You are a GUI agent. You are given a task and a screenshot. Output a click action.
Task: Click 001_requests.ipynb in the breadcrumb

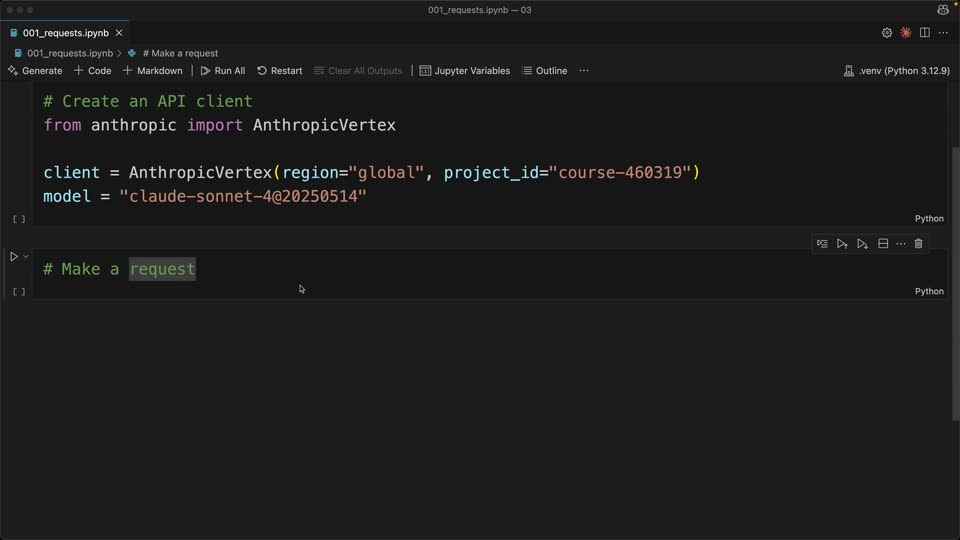70,53
